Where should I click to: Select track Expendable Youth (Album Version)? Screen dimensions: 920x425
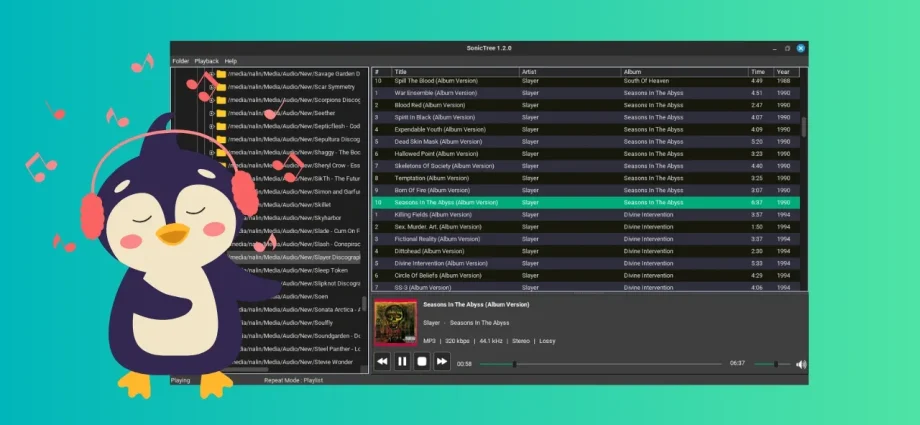pyautogui.click(x=586, y=129)
